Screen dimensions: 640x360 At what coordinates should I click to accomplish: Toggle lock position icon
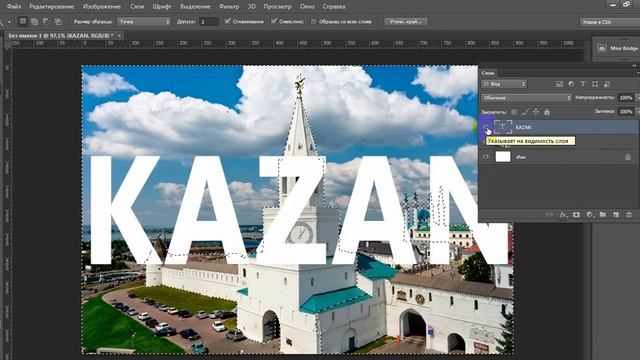coord(536,112)
